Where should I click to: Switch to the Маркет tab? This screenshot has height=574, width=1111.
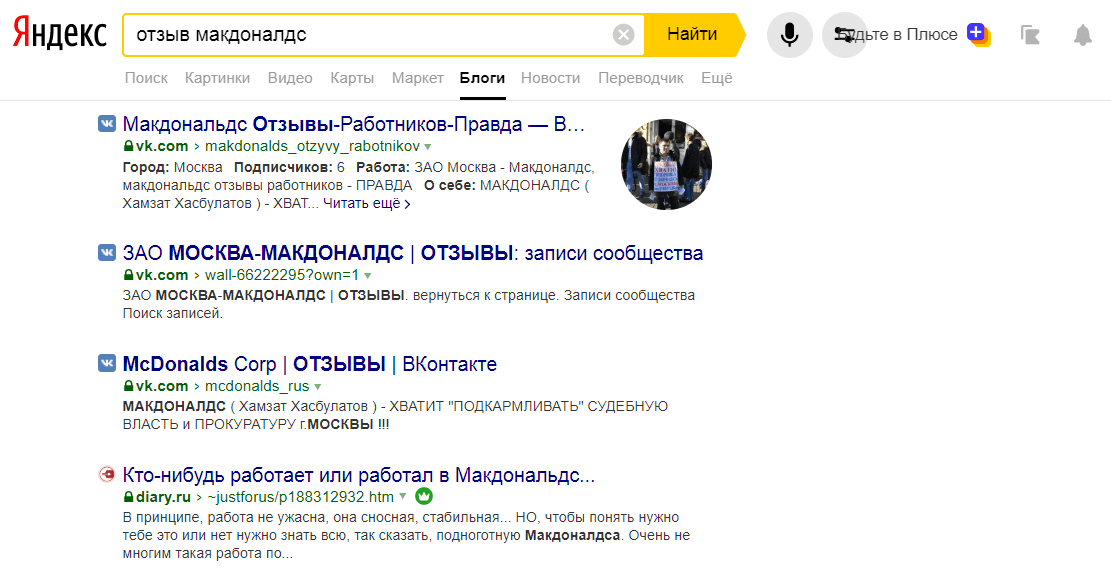pyautogui.click(x=417, y=78)
